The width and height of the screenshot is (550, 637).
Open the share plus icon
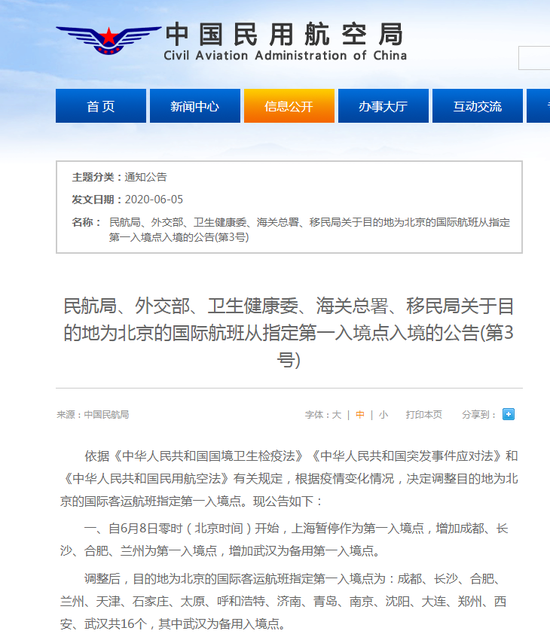508,414
